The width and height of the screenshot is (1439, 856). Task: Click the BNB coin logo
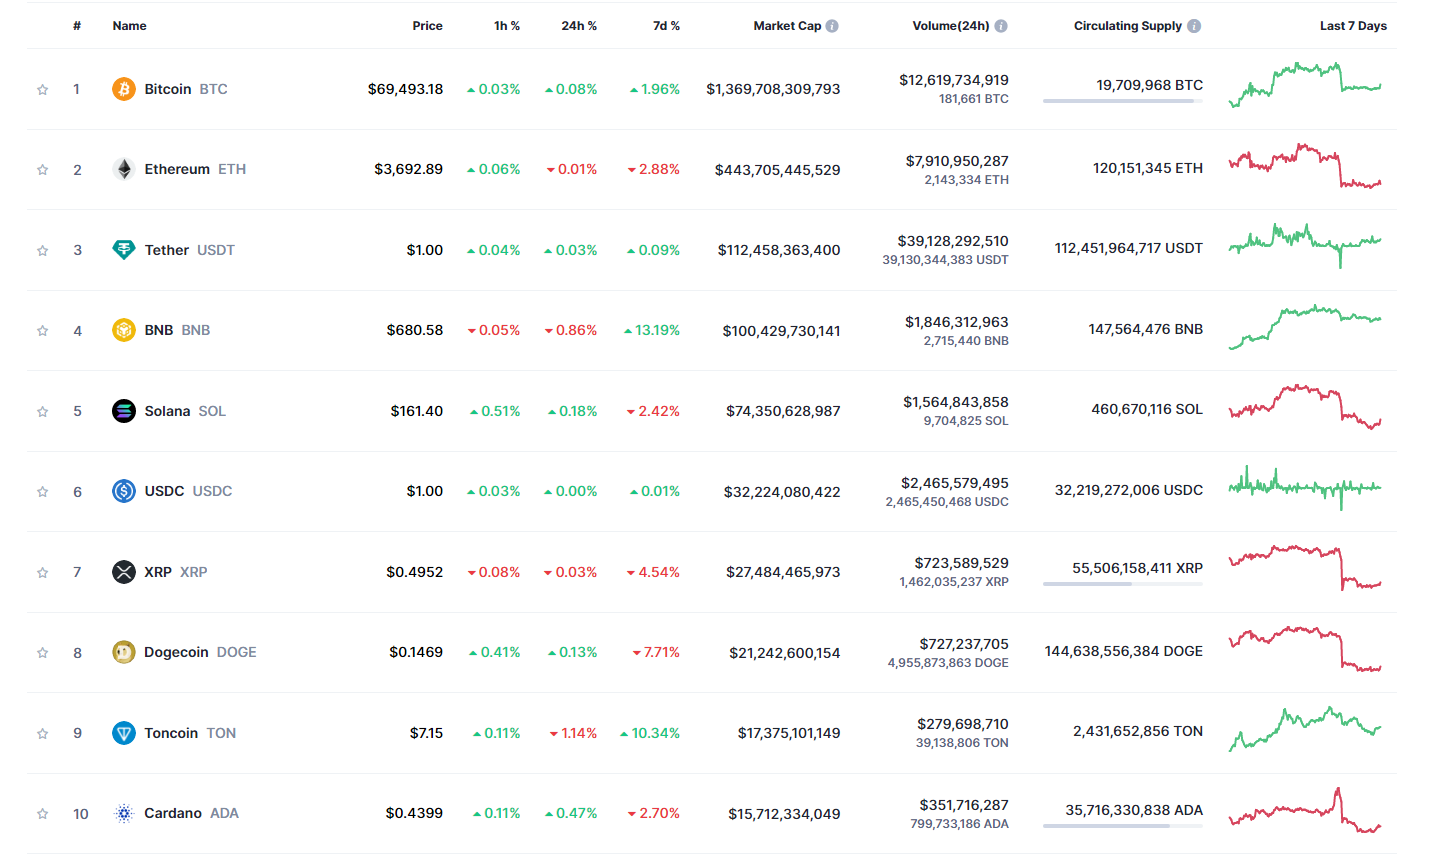[x=124, y=330]
